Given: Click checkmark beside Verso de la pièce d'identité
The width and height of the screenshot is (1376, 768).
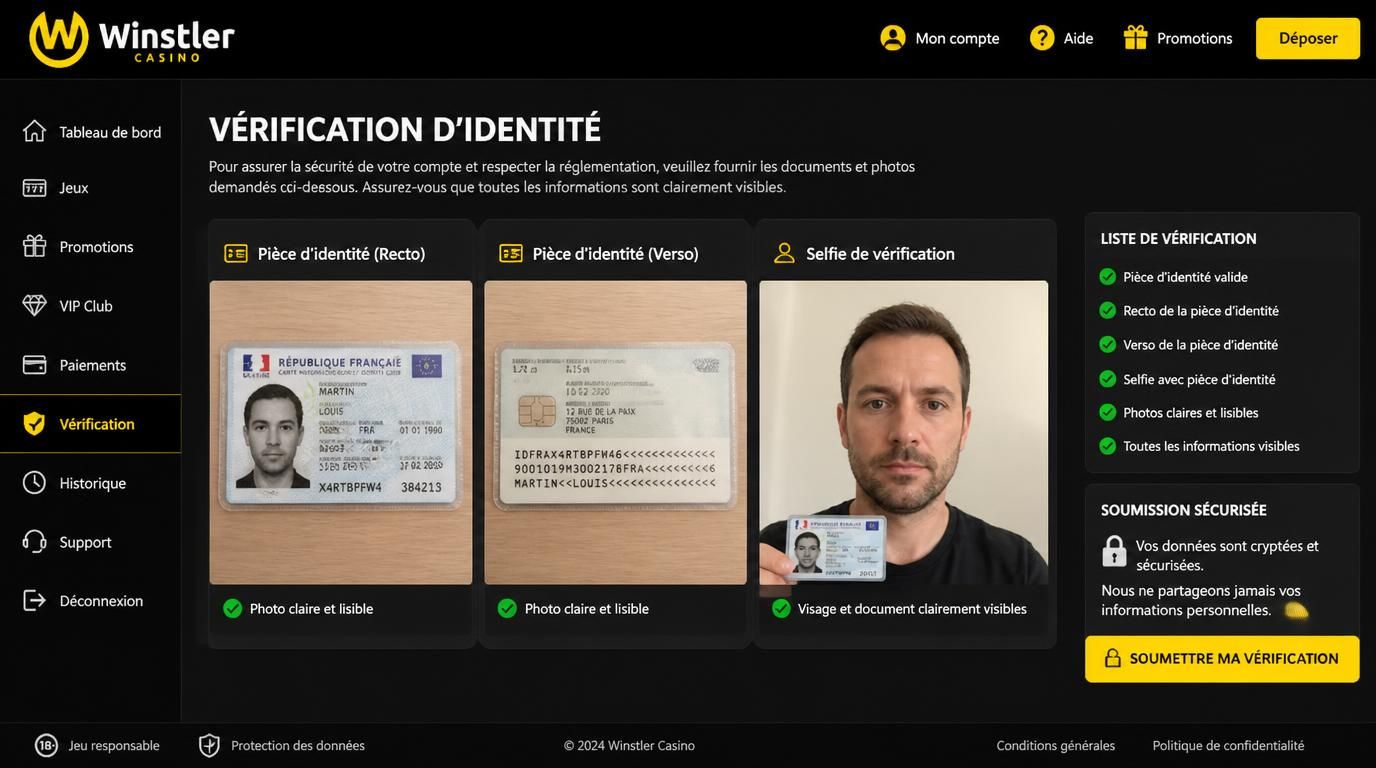Looking at the screenshot, I should (x=1108, y=344).
